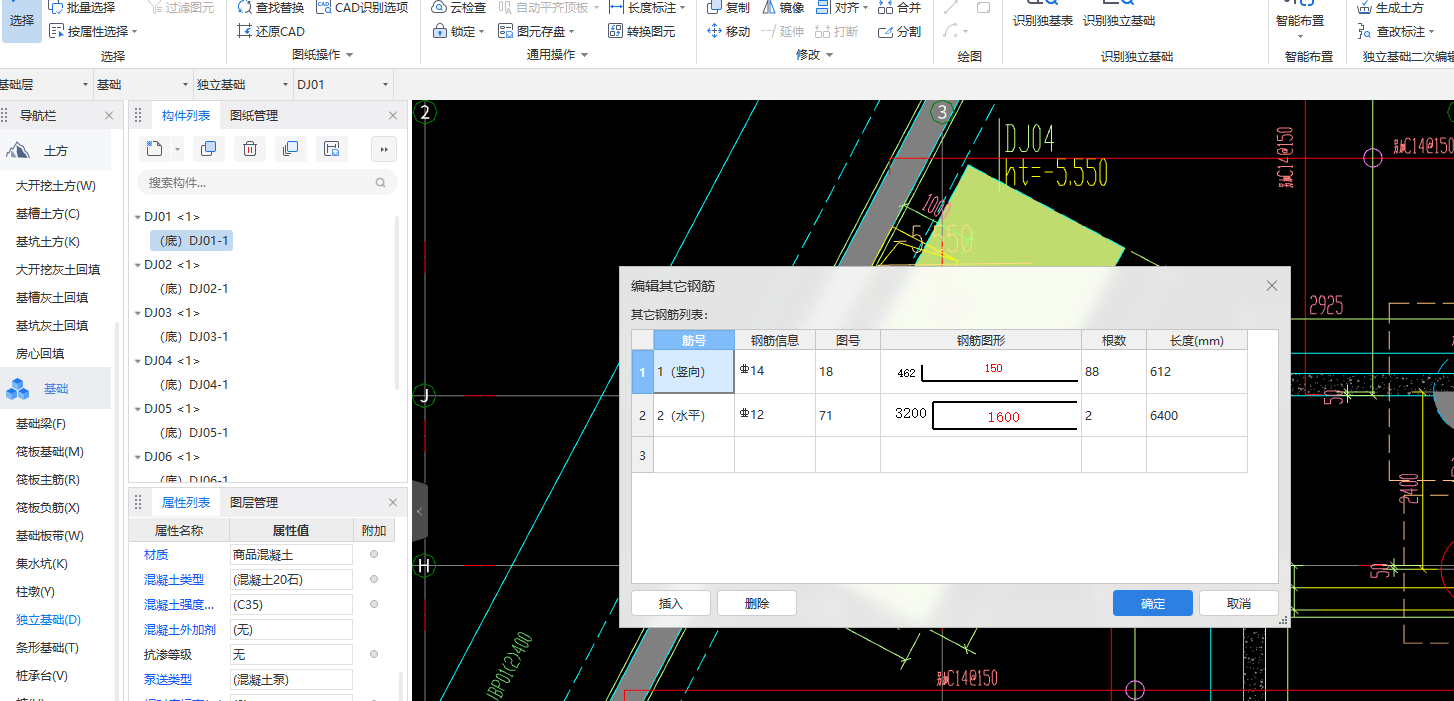Open 按属性选择 select by attribute

click(93, 32)
